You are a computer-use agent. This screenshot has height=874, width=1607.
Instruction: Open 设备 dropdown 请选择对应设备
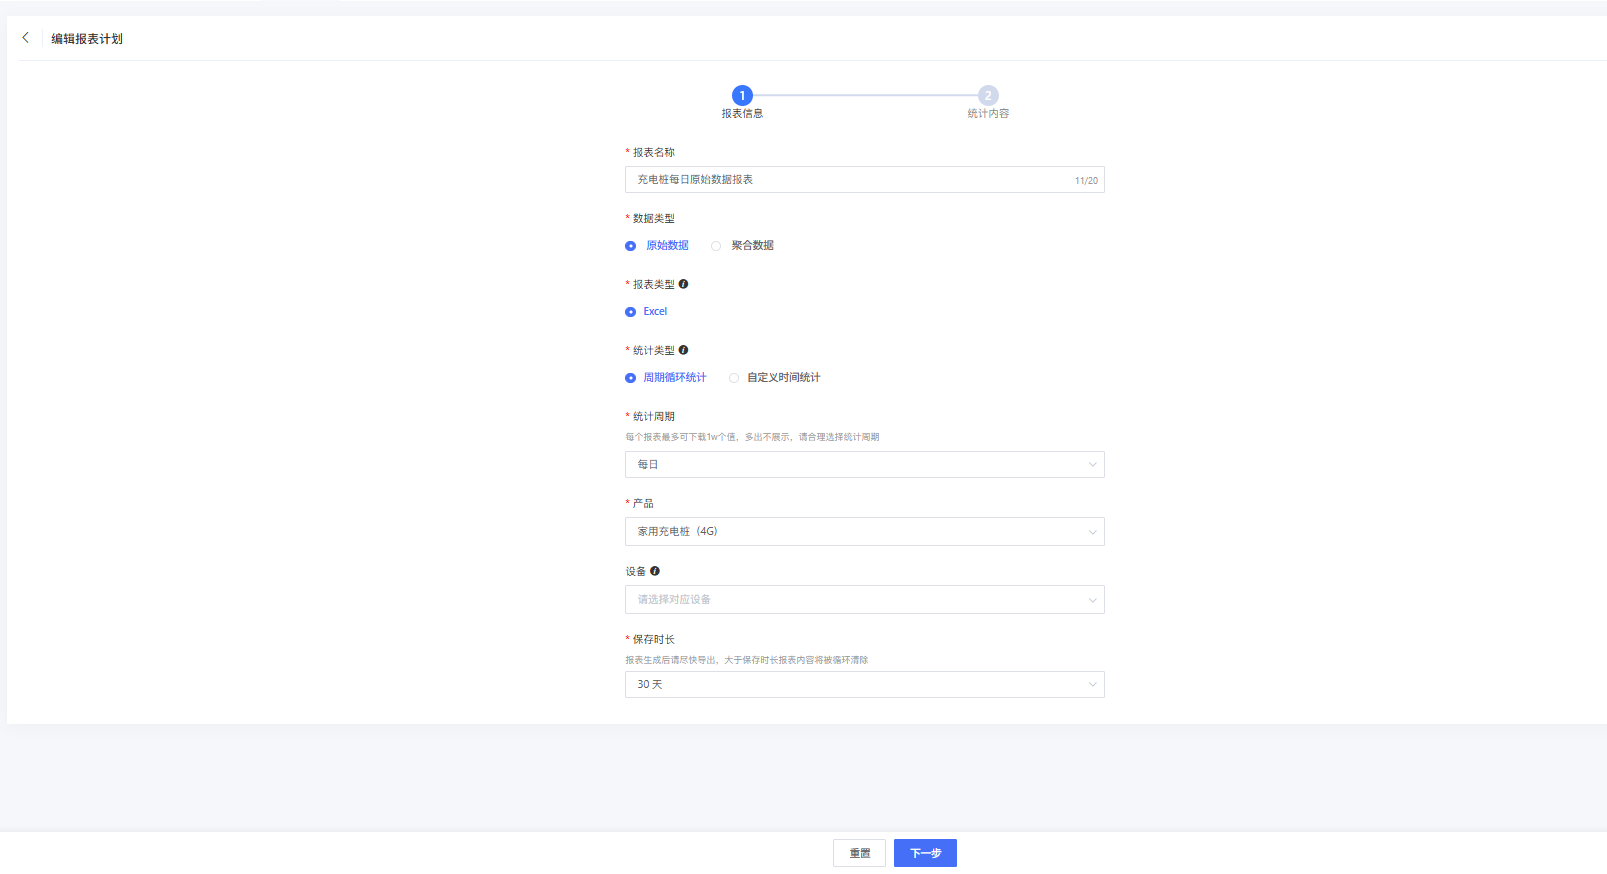click(x=864, y=600)
